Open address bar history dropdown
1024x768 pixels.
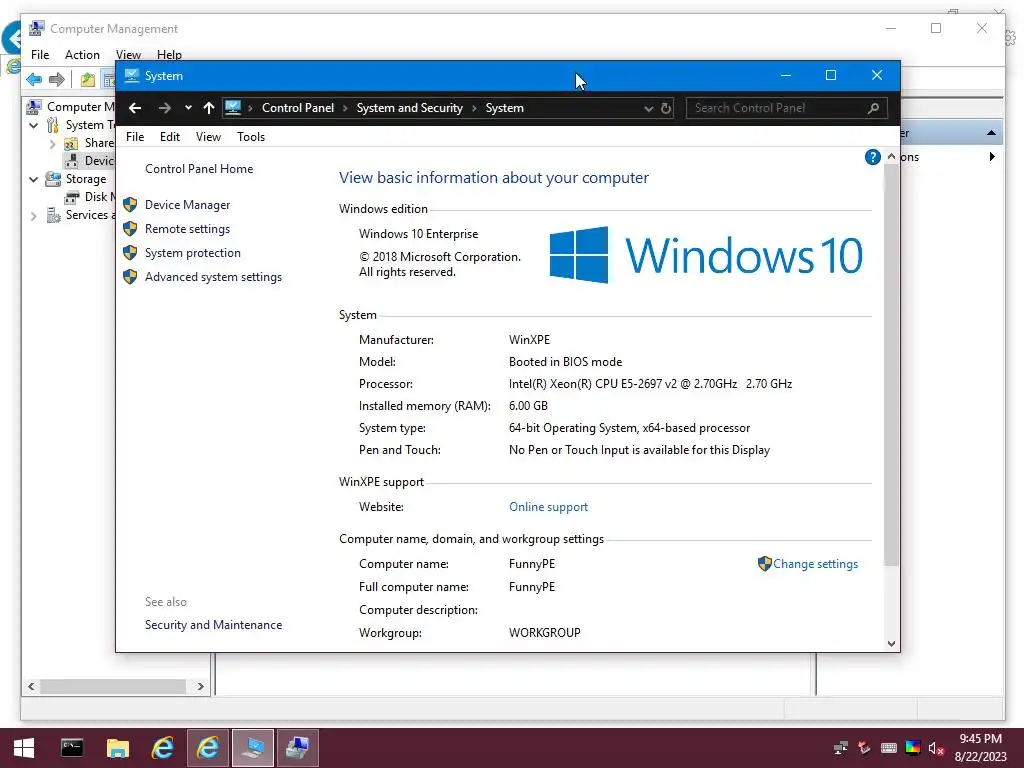(648, 109)
